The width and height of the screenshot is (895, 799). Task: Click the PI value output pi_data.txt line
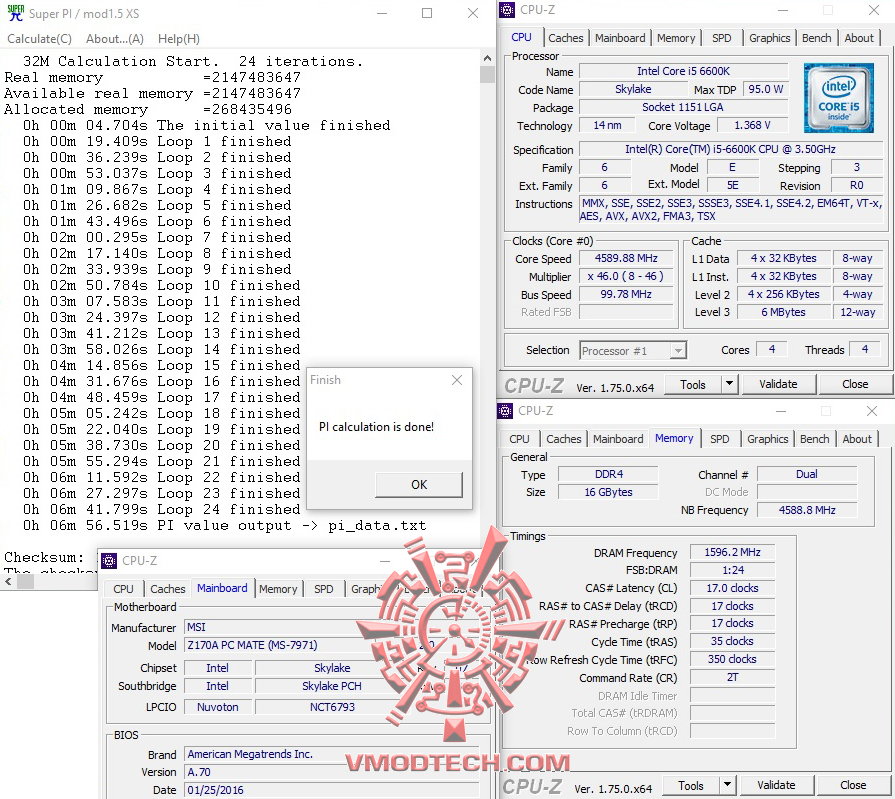224,526
